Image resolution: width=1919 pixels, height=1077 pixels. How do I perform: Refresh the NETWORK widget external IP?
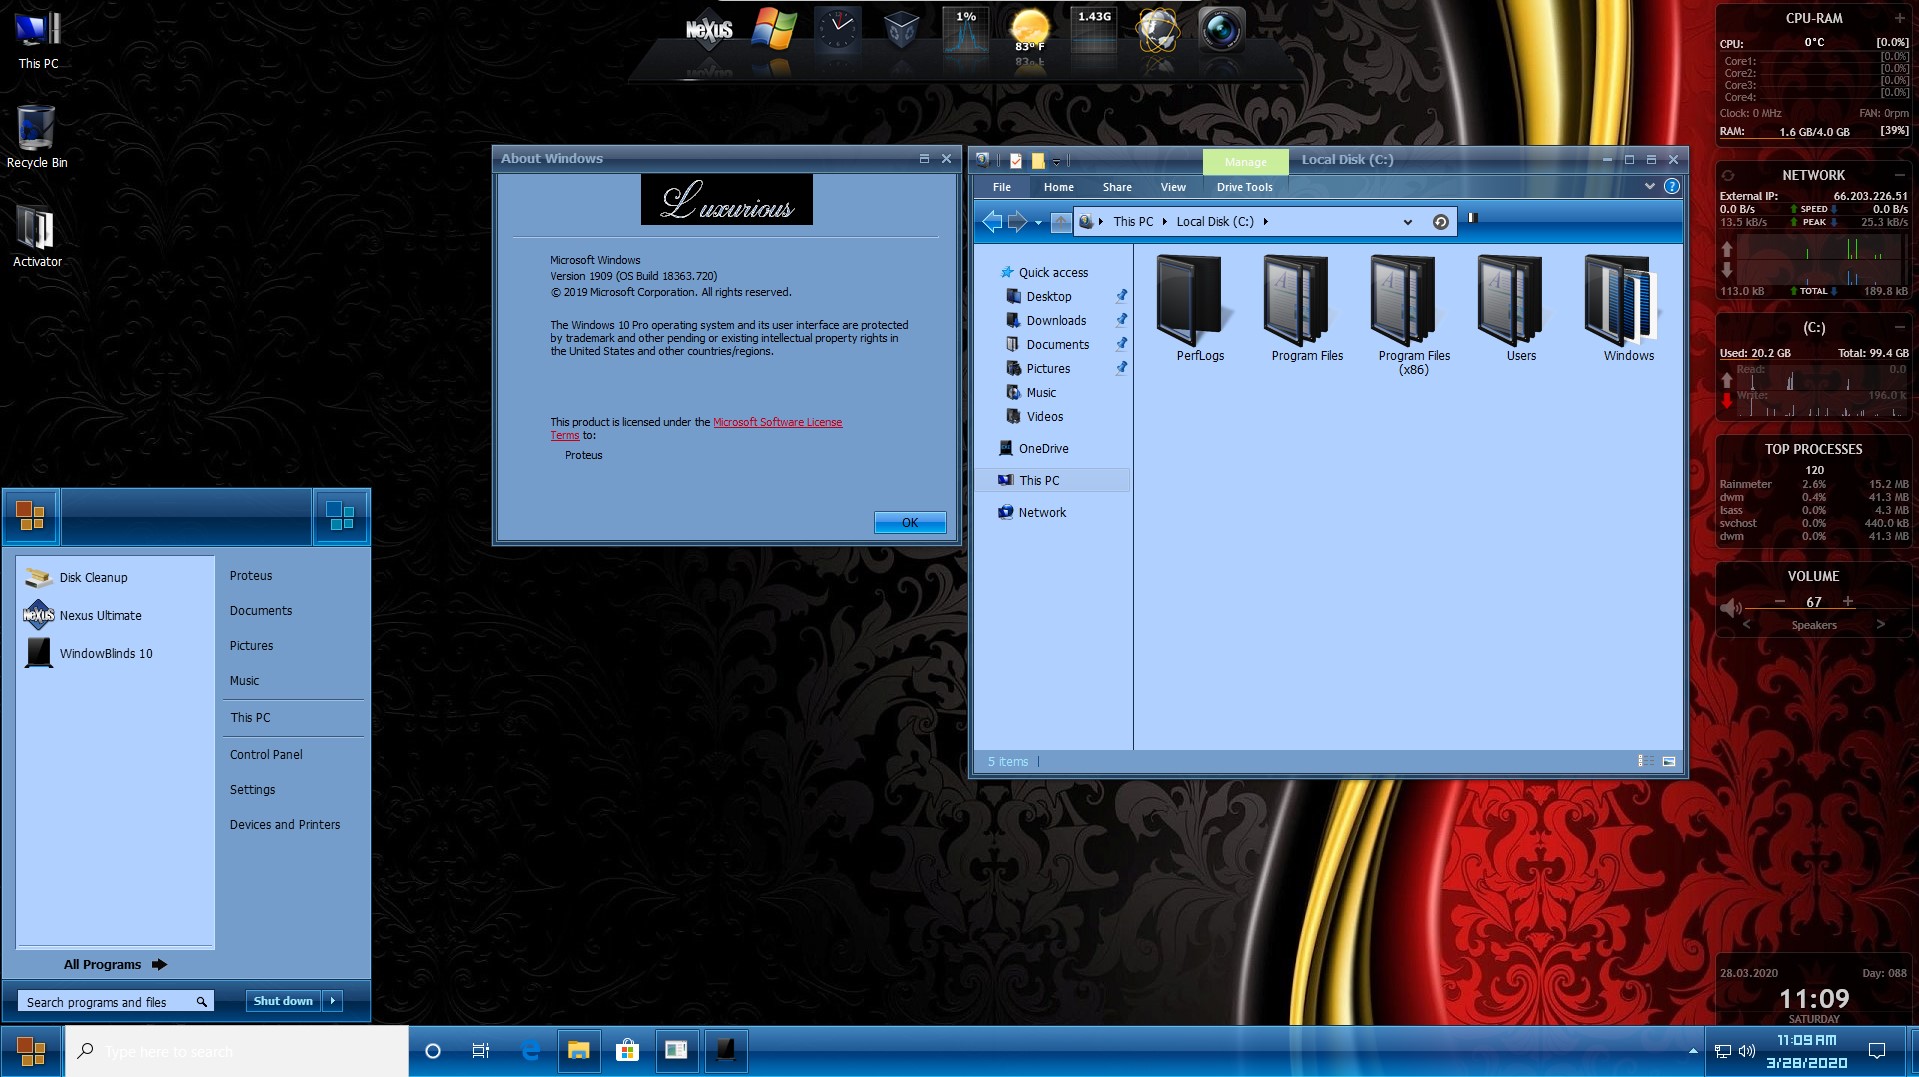click(x=1727, y=175)
